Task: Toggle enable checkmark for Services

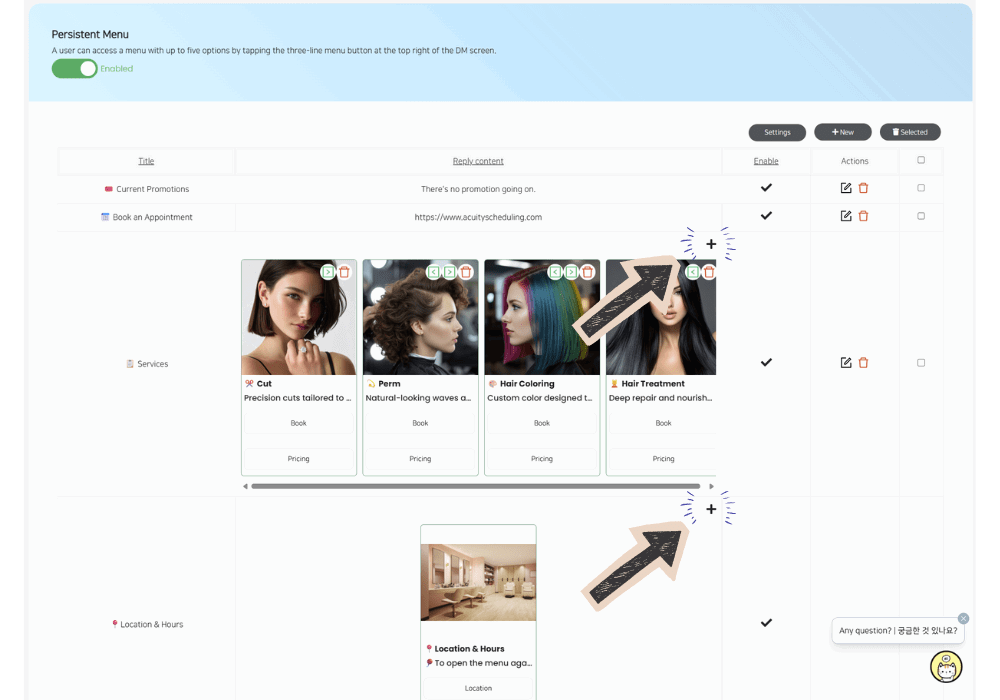Action: click(x=767, y=362)
